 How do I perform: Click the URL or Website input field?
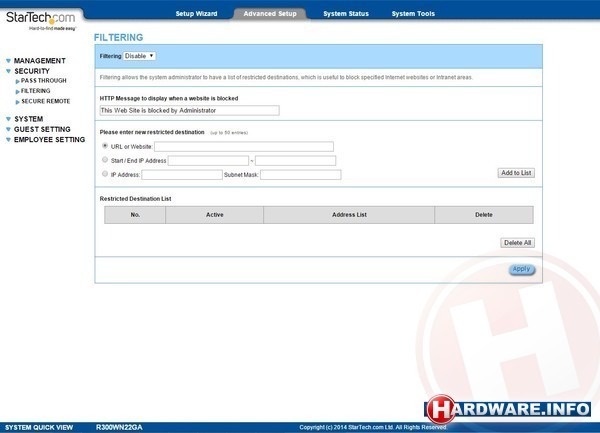pyautogui.click(x=244, y=147)
